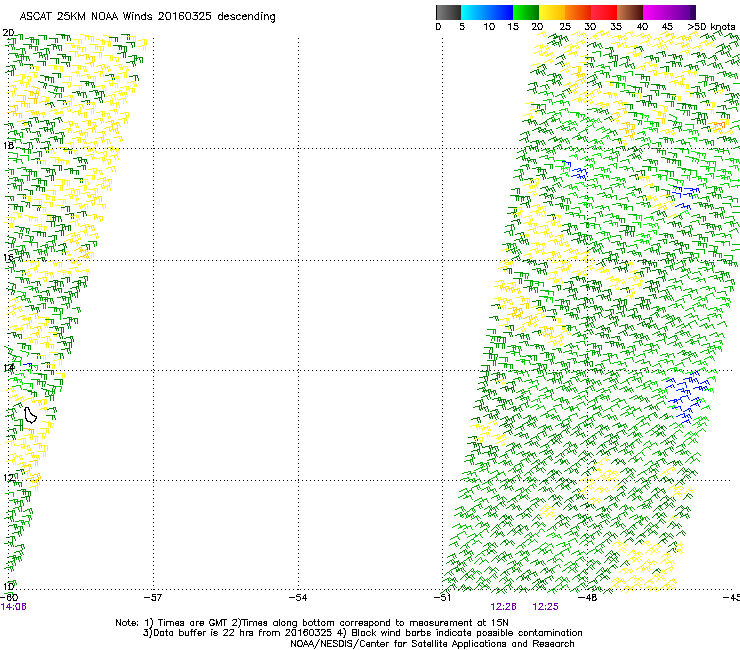Click the 'Data buffer is 22 hrs' note line
The image size is (740, 650).
362,633
